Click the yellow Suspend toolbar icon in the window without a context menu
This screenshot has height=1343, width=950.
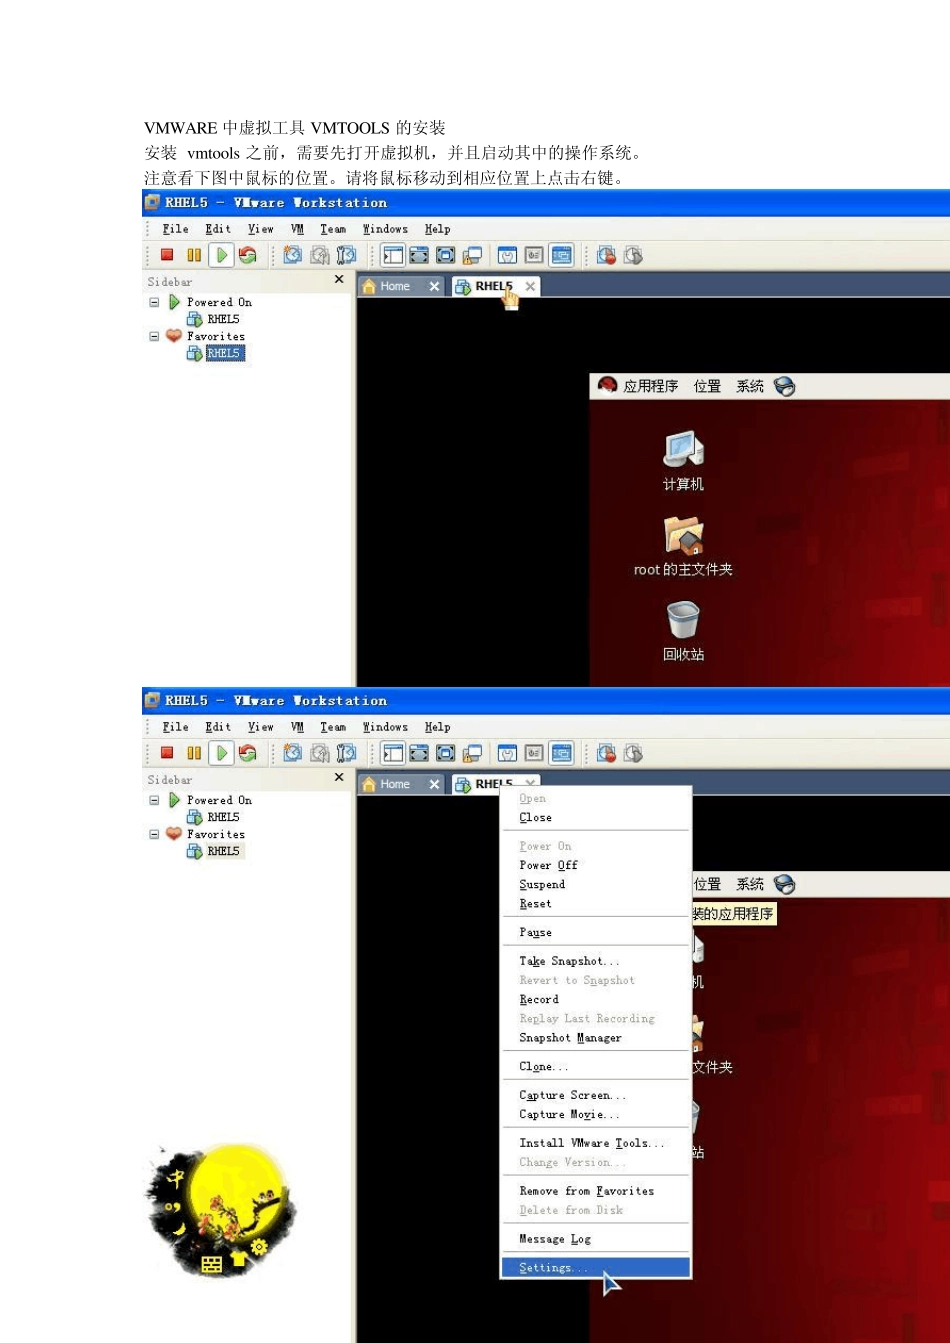pos(194,255)
